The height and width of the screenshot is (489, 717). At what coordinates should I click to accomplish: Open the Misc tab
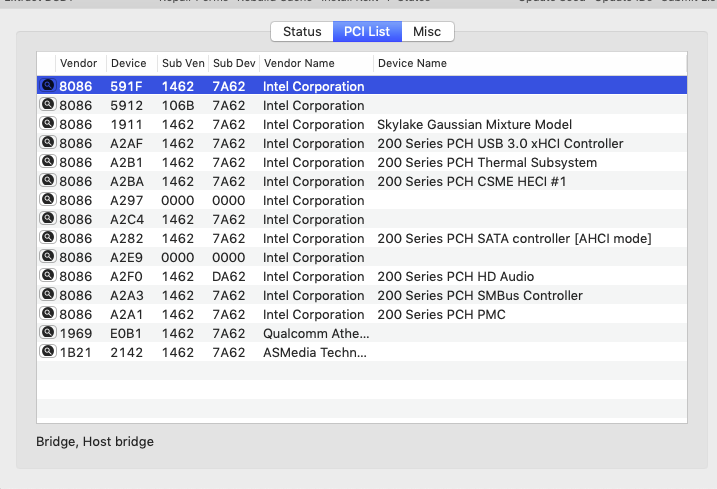tap(427, 32)
